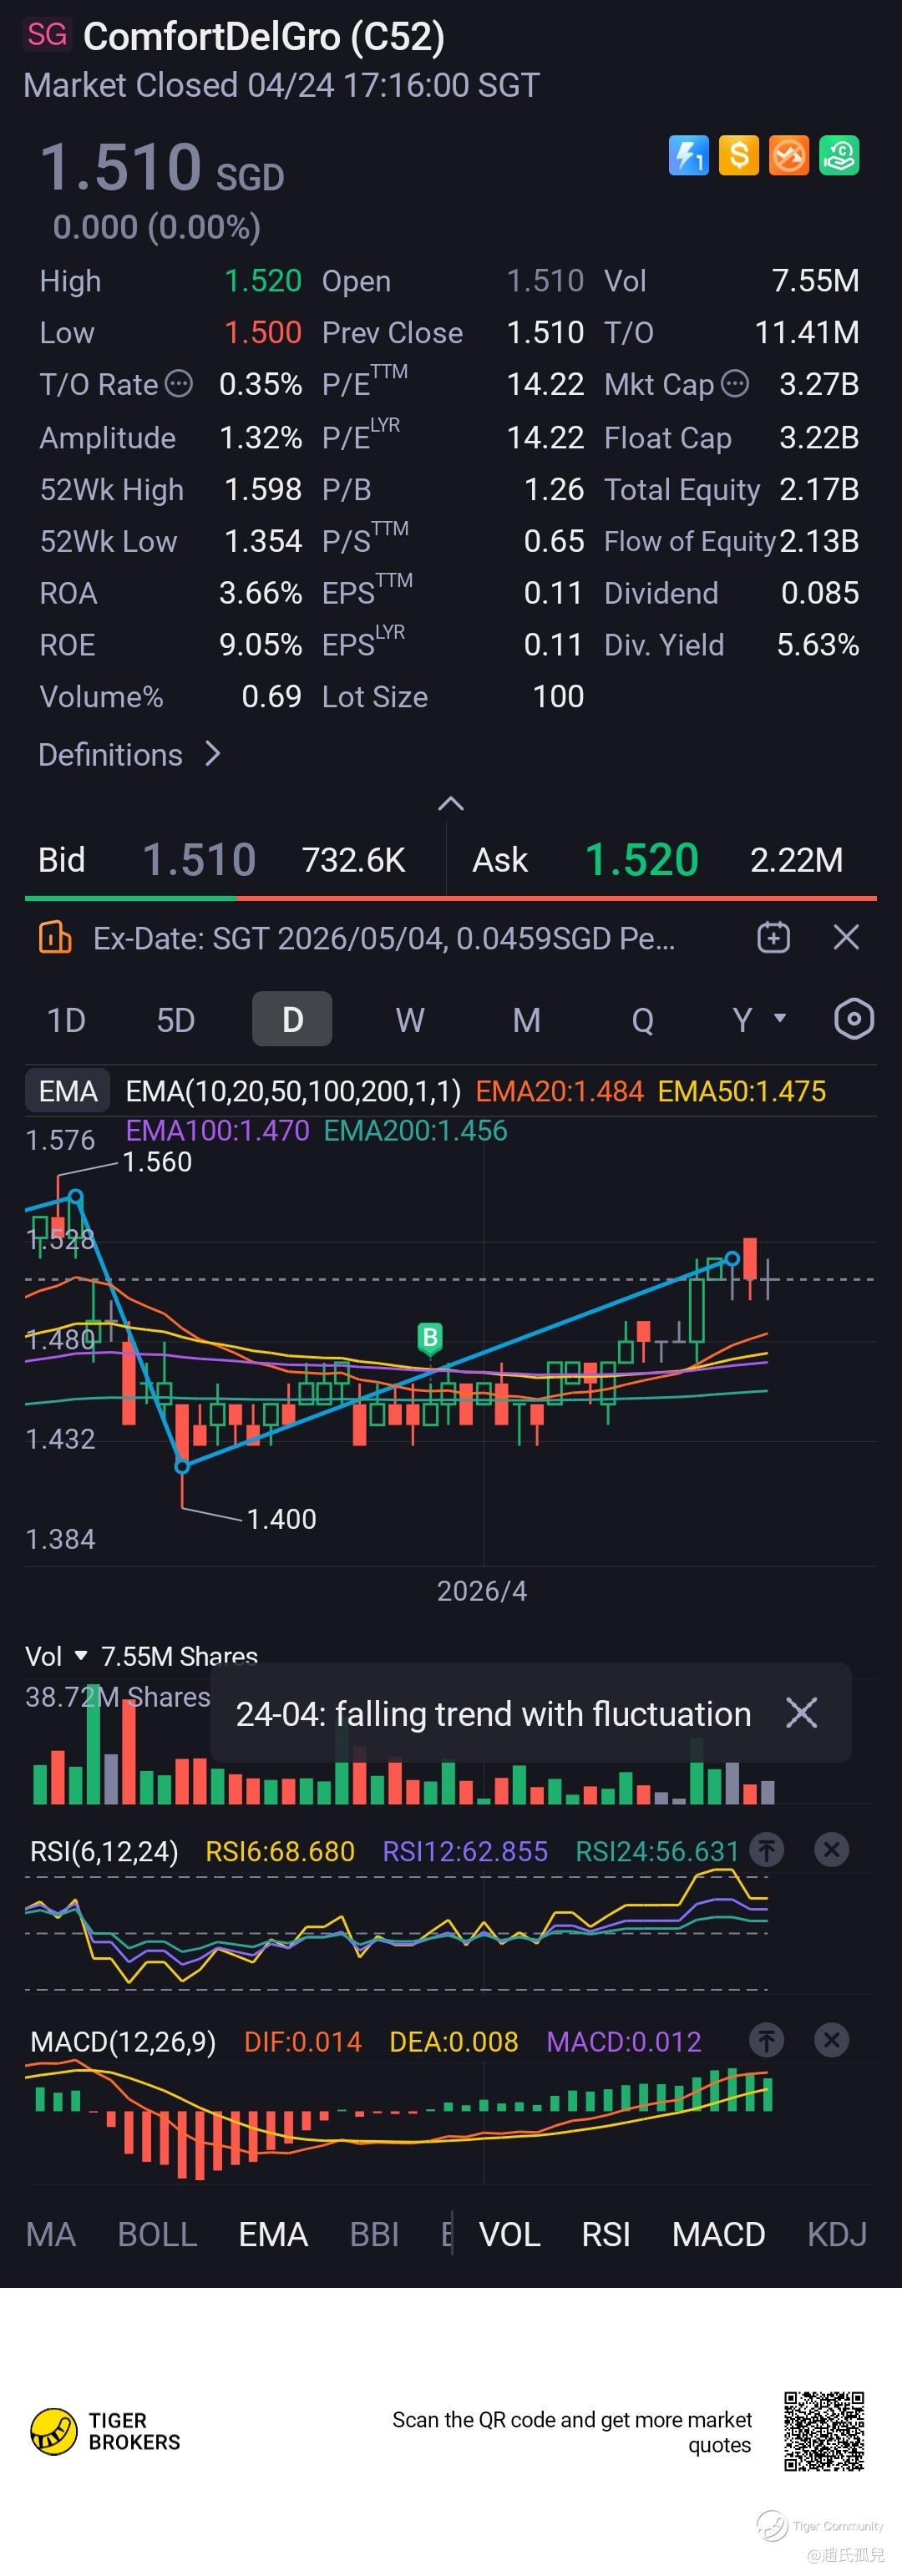Add ex-date event to calendar
This screenshot has height=2576, width=902.
pos(773,937)
